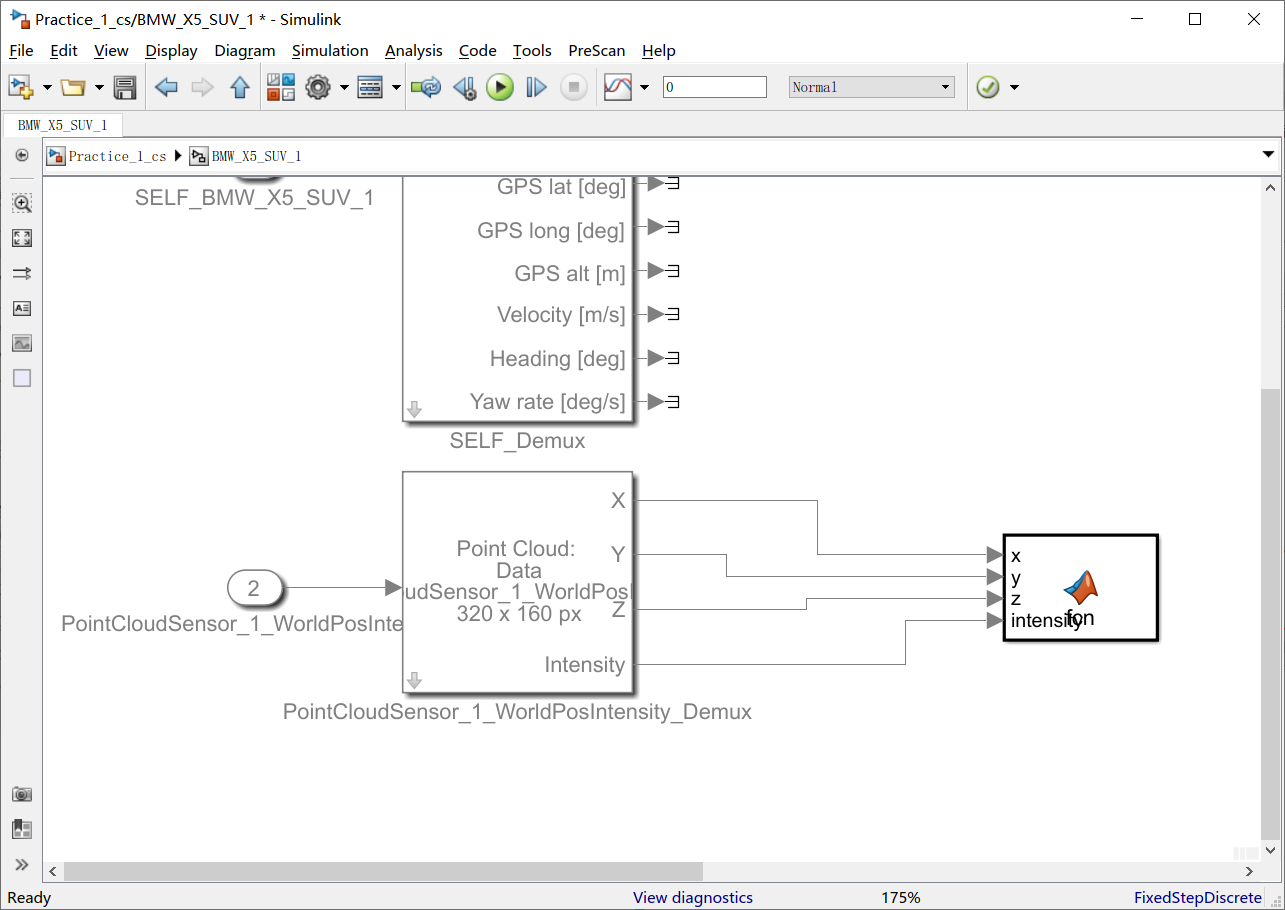
Task: Click the New Model toolbar icon
Action: point(21,87)
